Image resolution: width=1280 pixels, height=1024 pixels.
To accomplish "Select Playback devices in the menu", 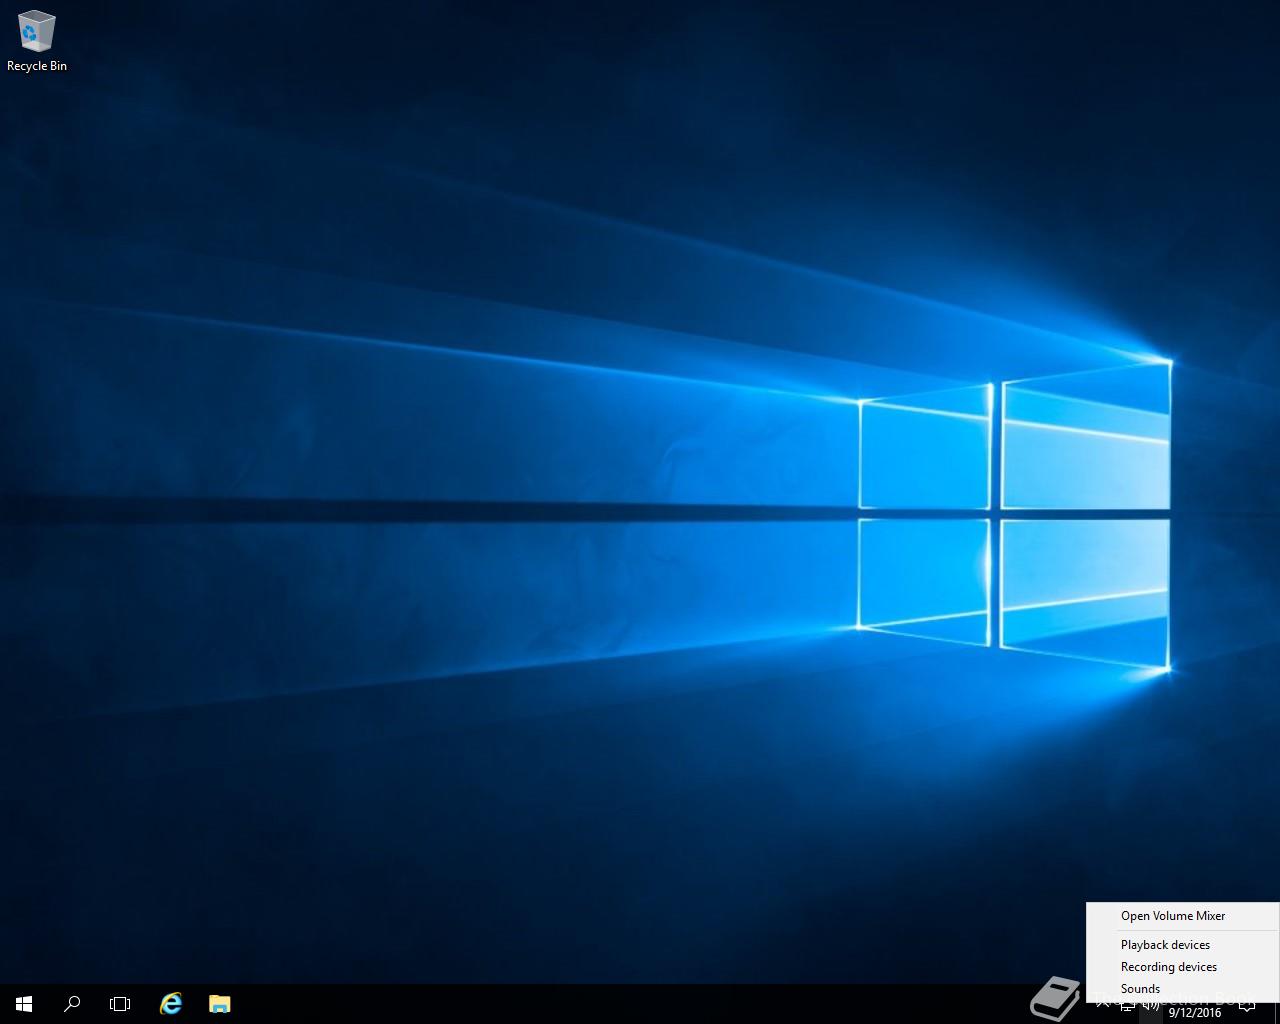I will 1182,945.
